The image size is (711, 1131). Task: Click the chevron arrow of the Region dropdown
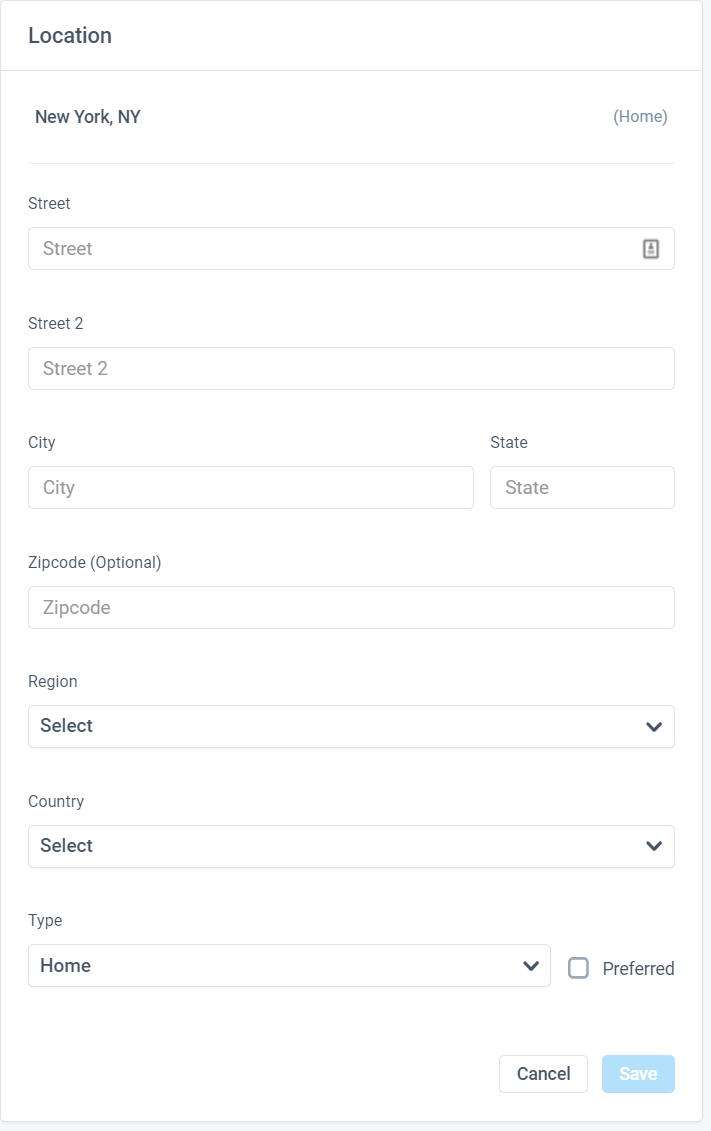pyautogui.click(x=653, y=726)
